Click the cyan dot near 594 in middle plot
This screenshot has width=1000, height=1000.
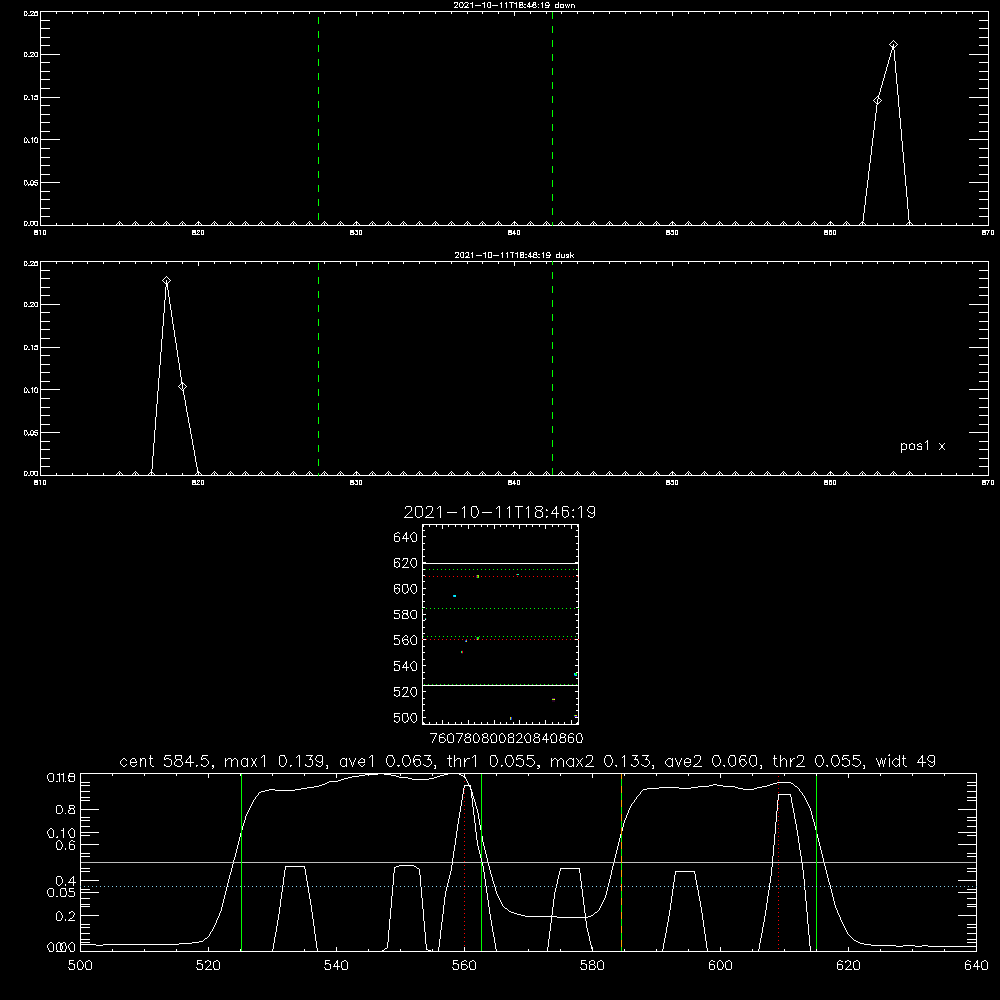[x=455, y=596]
